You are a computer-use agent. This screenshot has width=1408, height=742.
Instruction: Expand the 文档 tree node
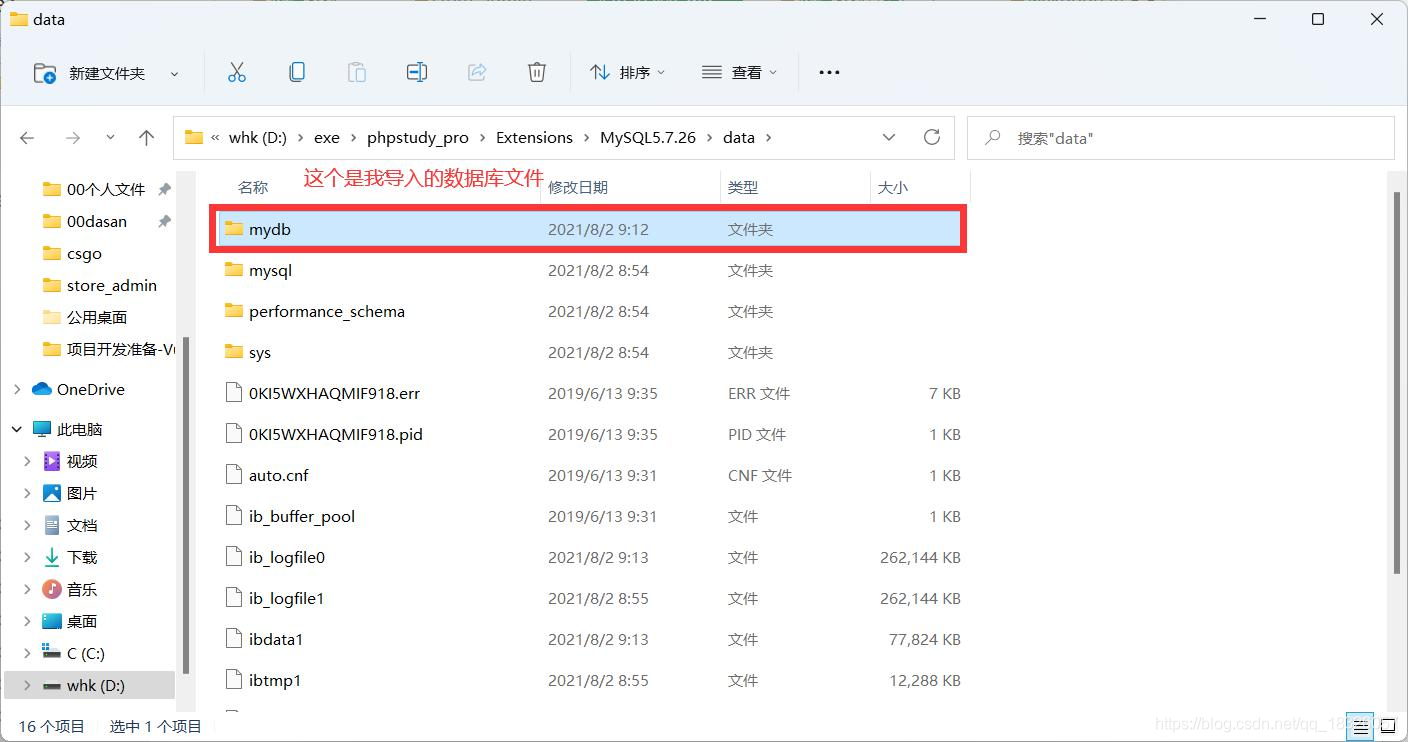coord(27,525)
